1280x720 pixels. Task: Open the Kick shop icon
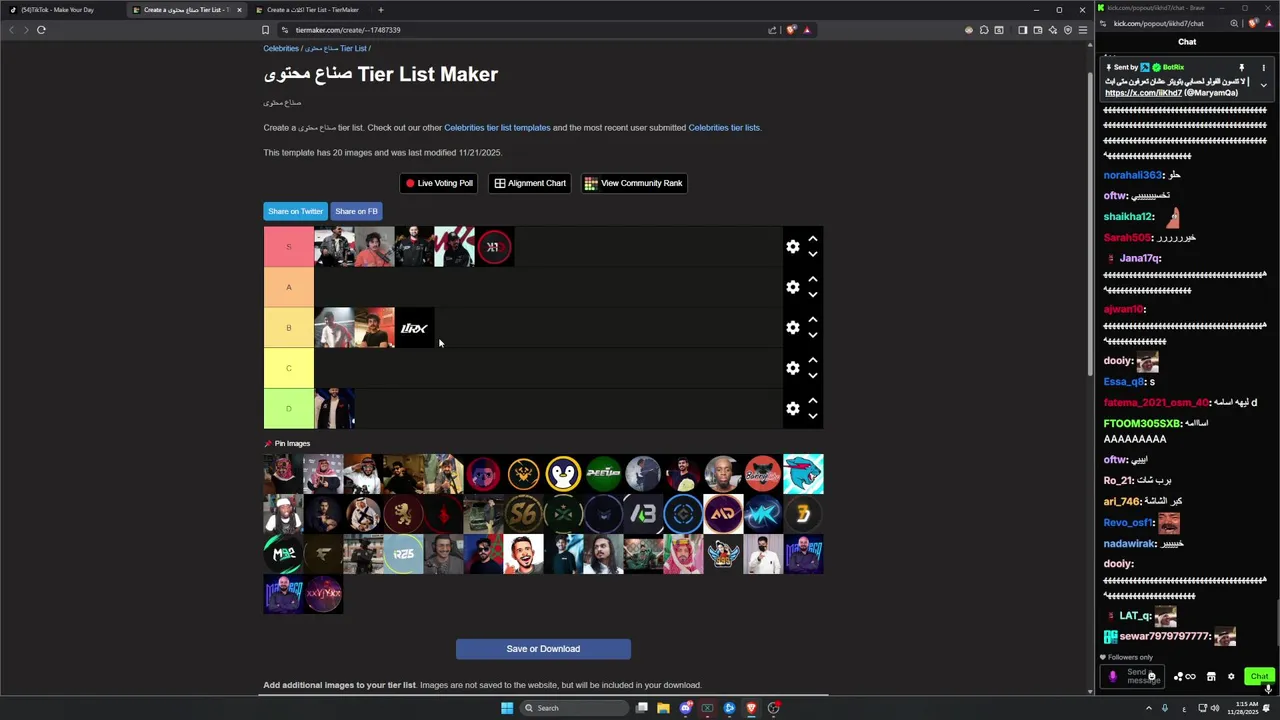(x=1211, y=677)
